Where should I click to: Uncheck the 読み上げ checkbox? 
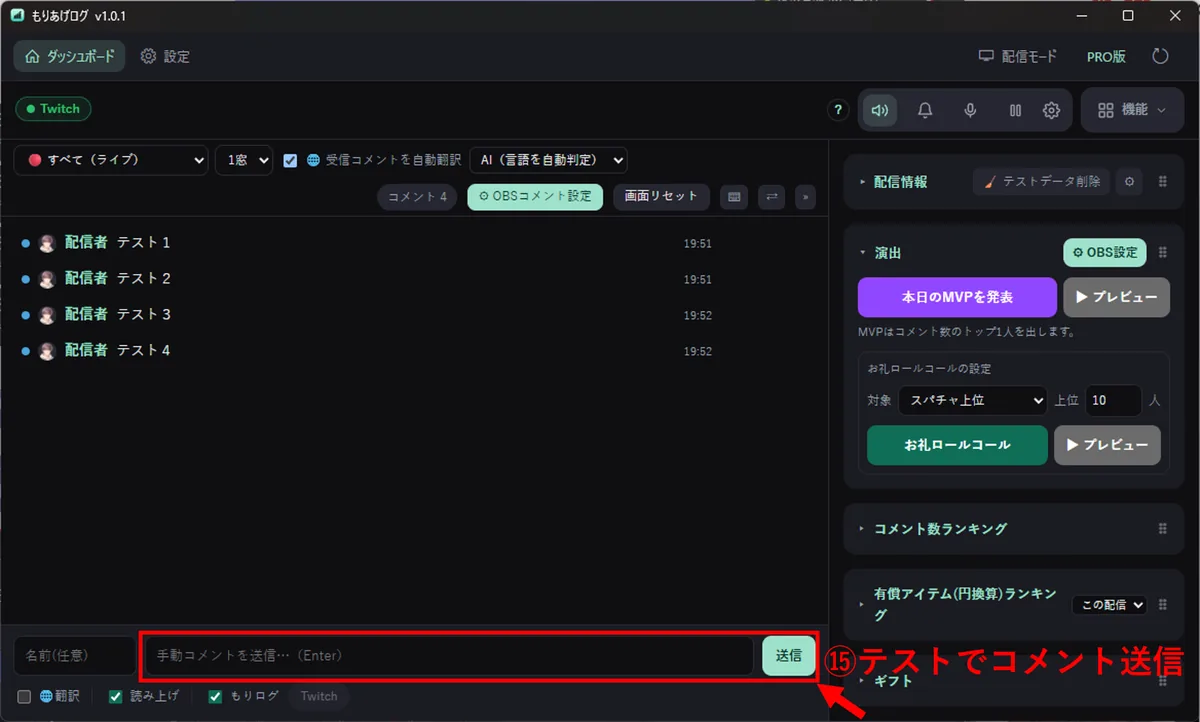click(x=115, y=696)
